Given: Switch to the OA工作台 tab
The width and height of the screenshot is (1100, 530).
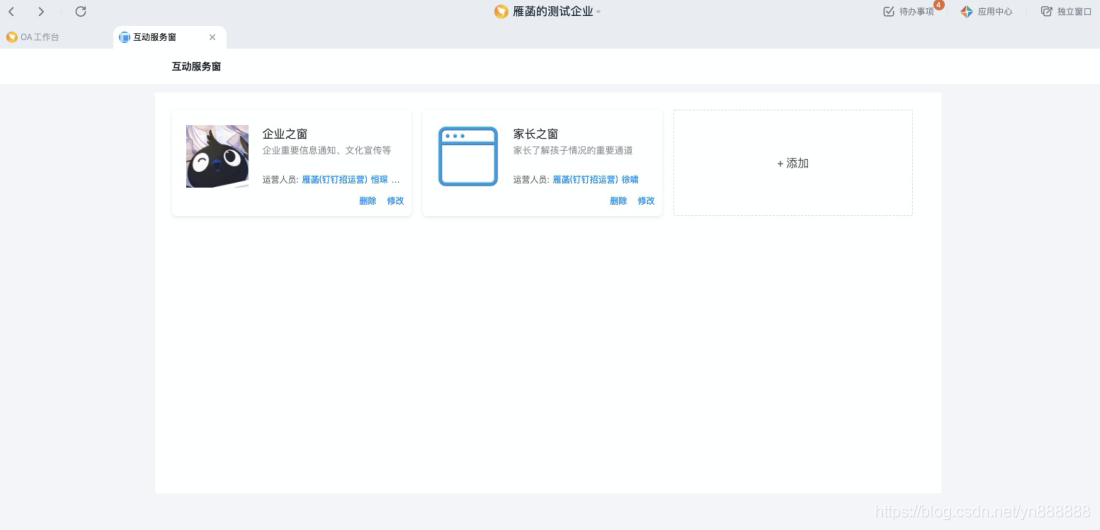Looking at the screenshot, I should pyautogui.click(x=39, y=37).
